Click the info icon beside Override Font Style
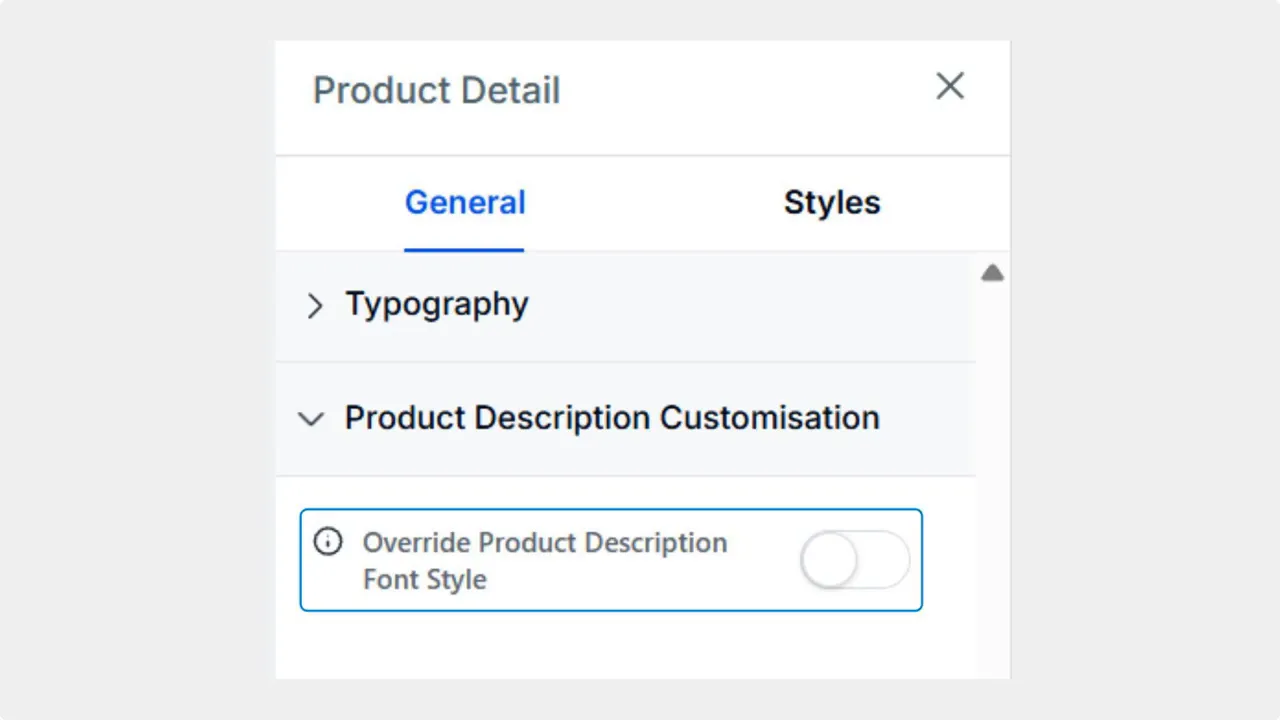The height and width of the screenshot is (720, 1280). (328, 541)
